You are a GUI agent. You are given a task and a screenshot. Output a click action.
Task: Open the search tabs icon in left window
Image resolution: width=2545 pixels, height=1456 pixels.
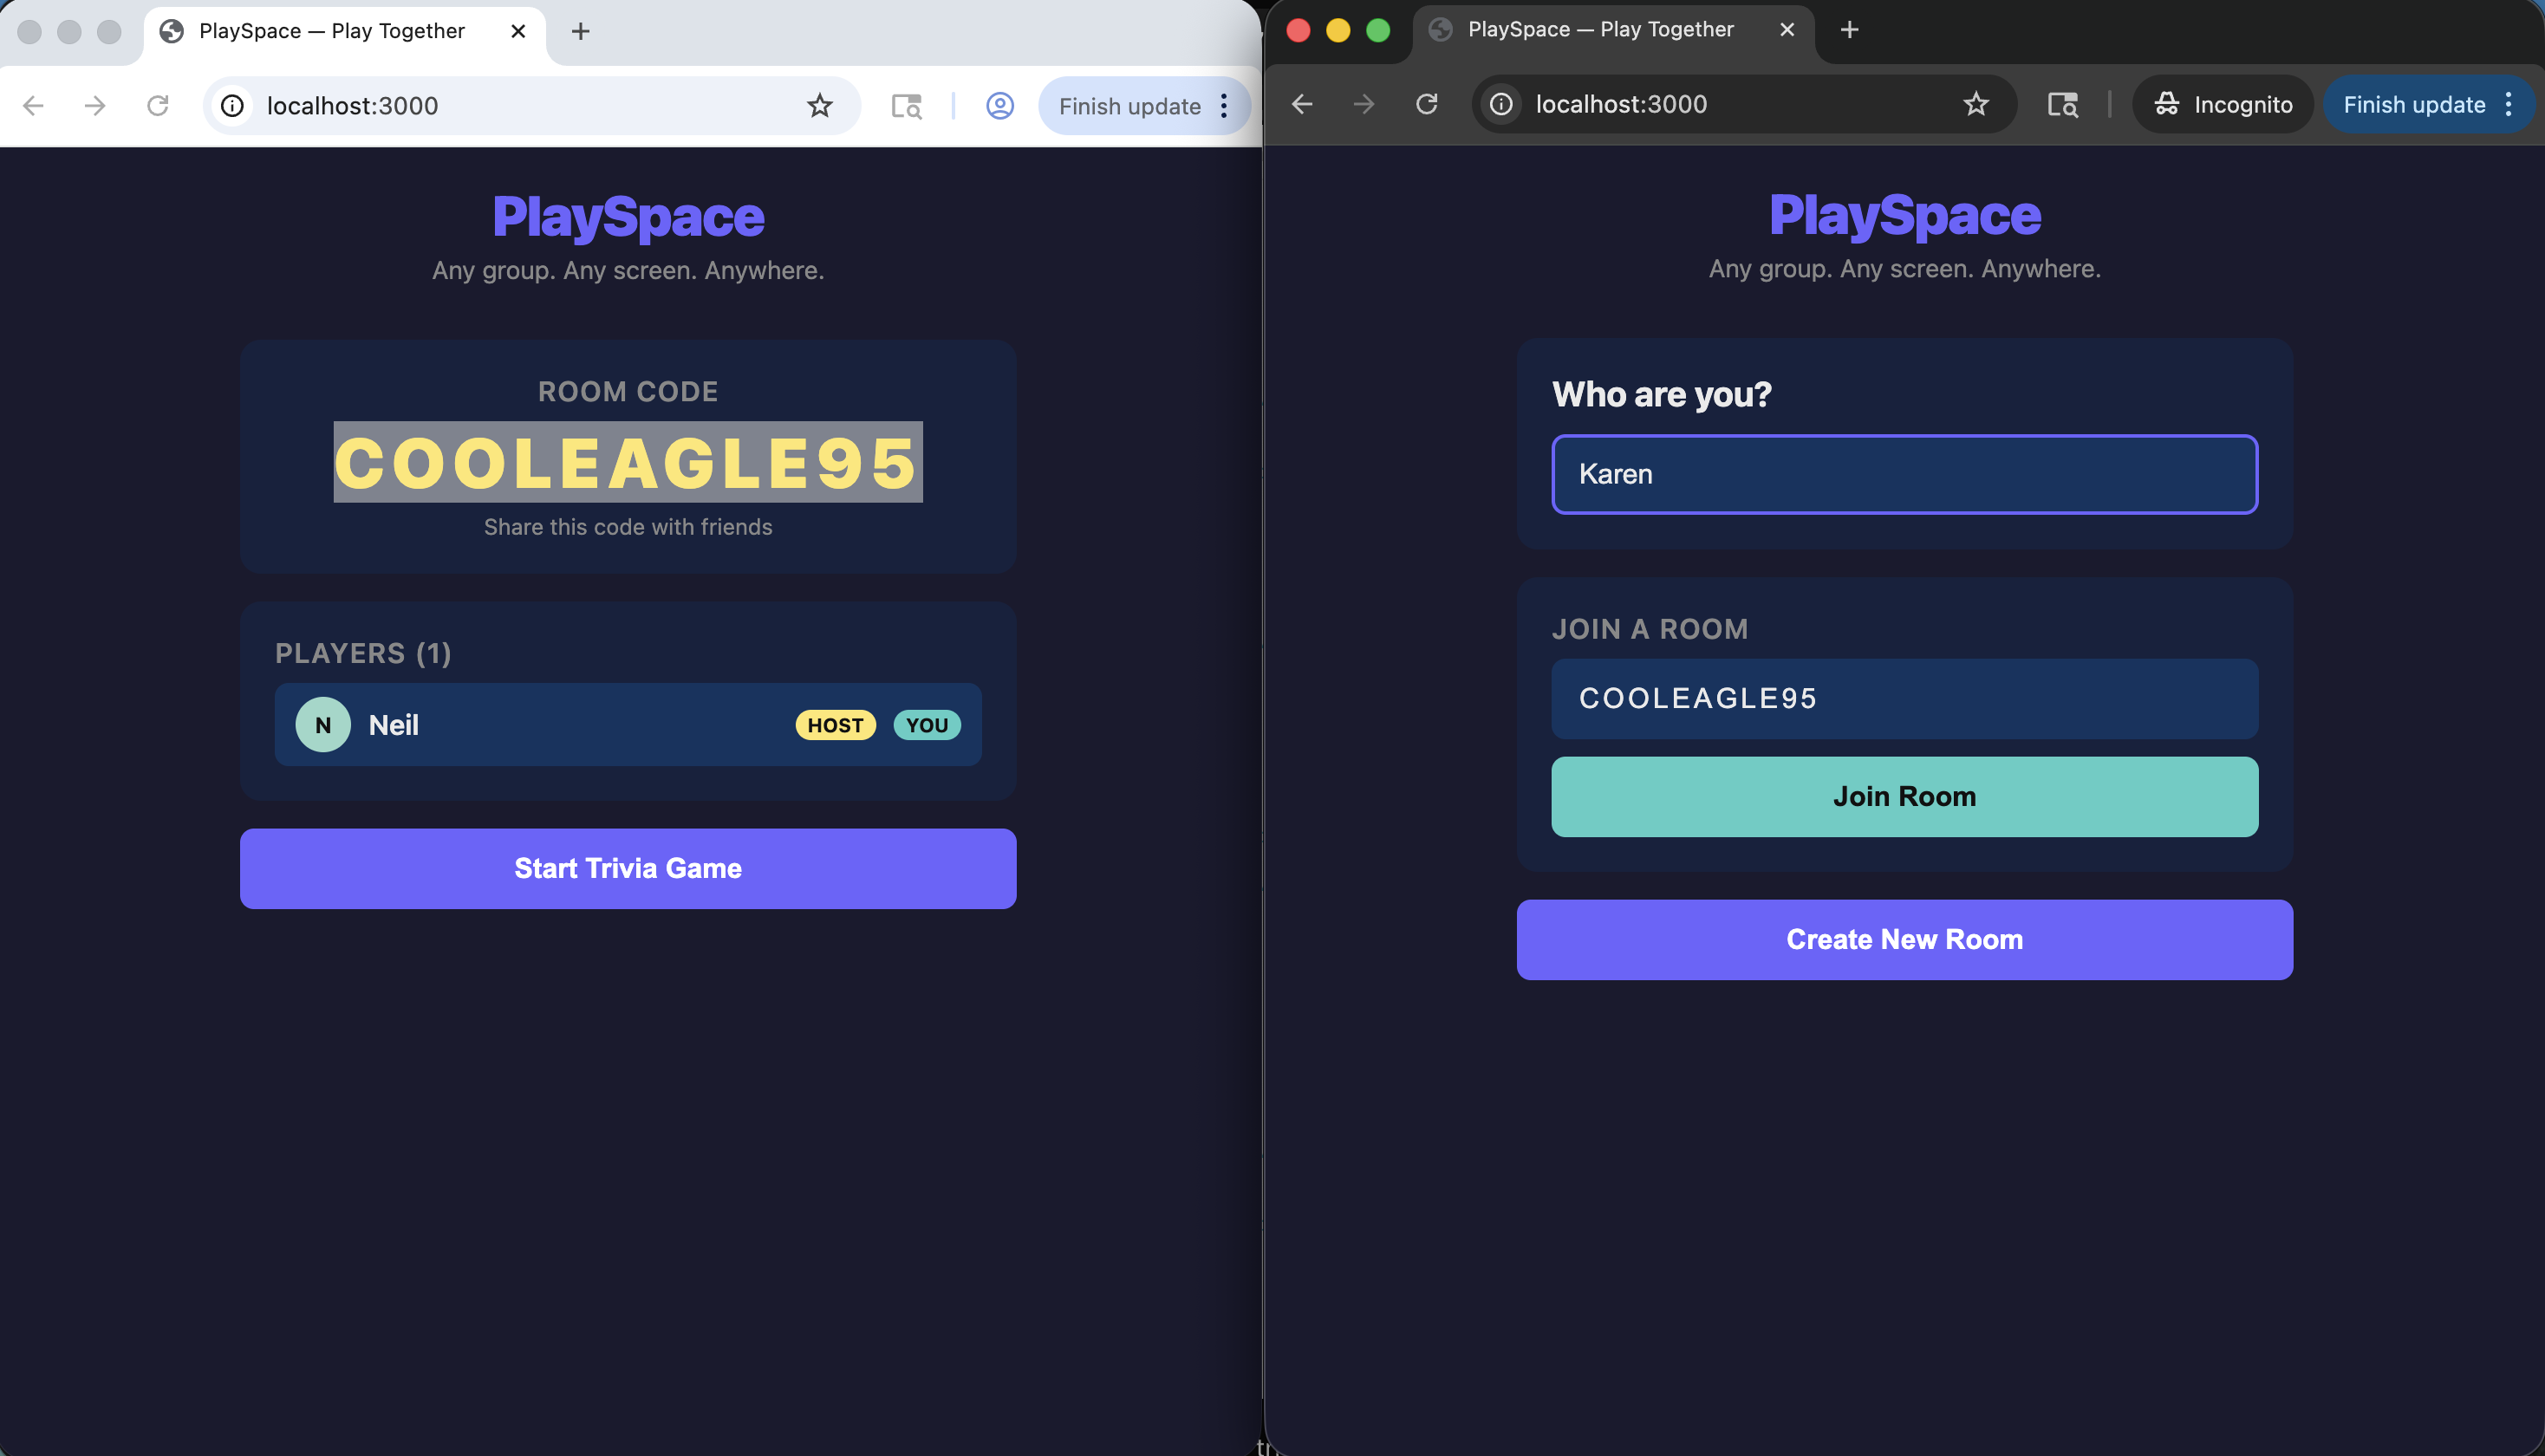coord(906,106)
